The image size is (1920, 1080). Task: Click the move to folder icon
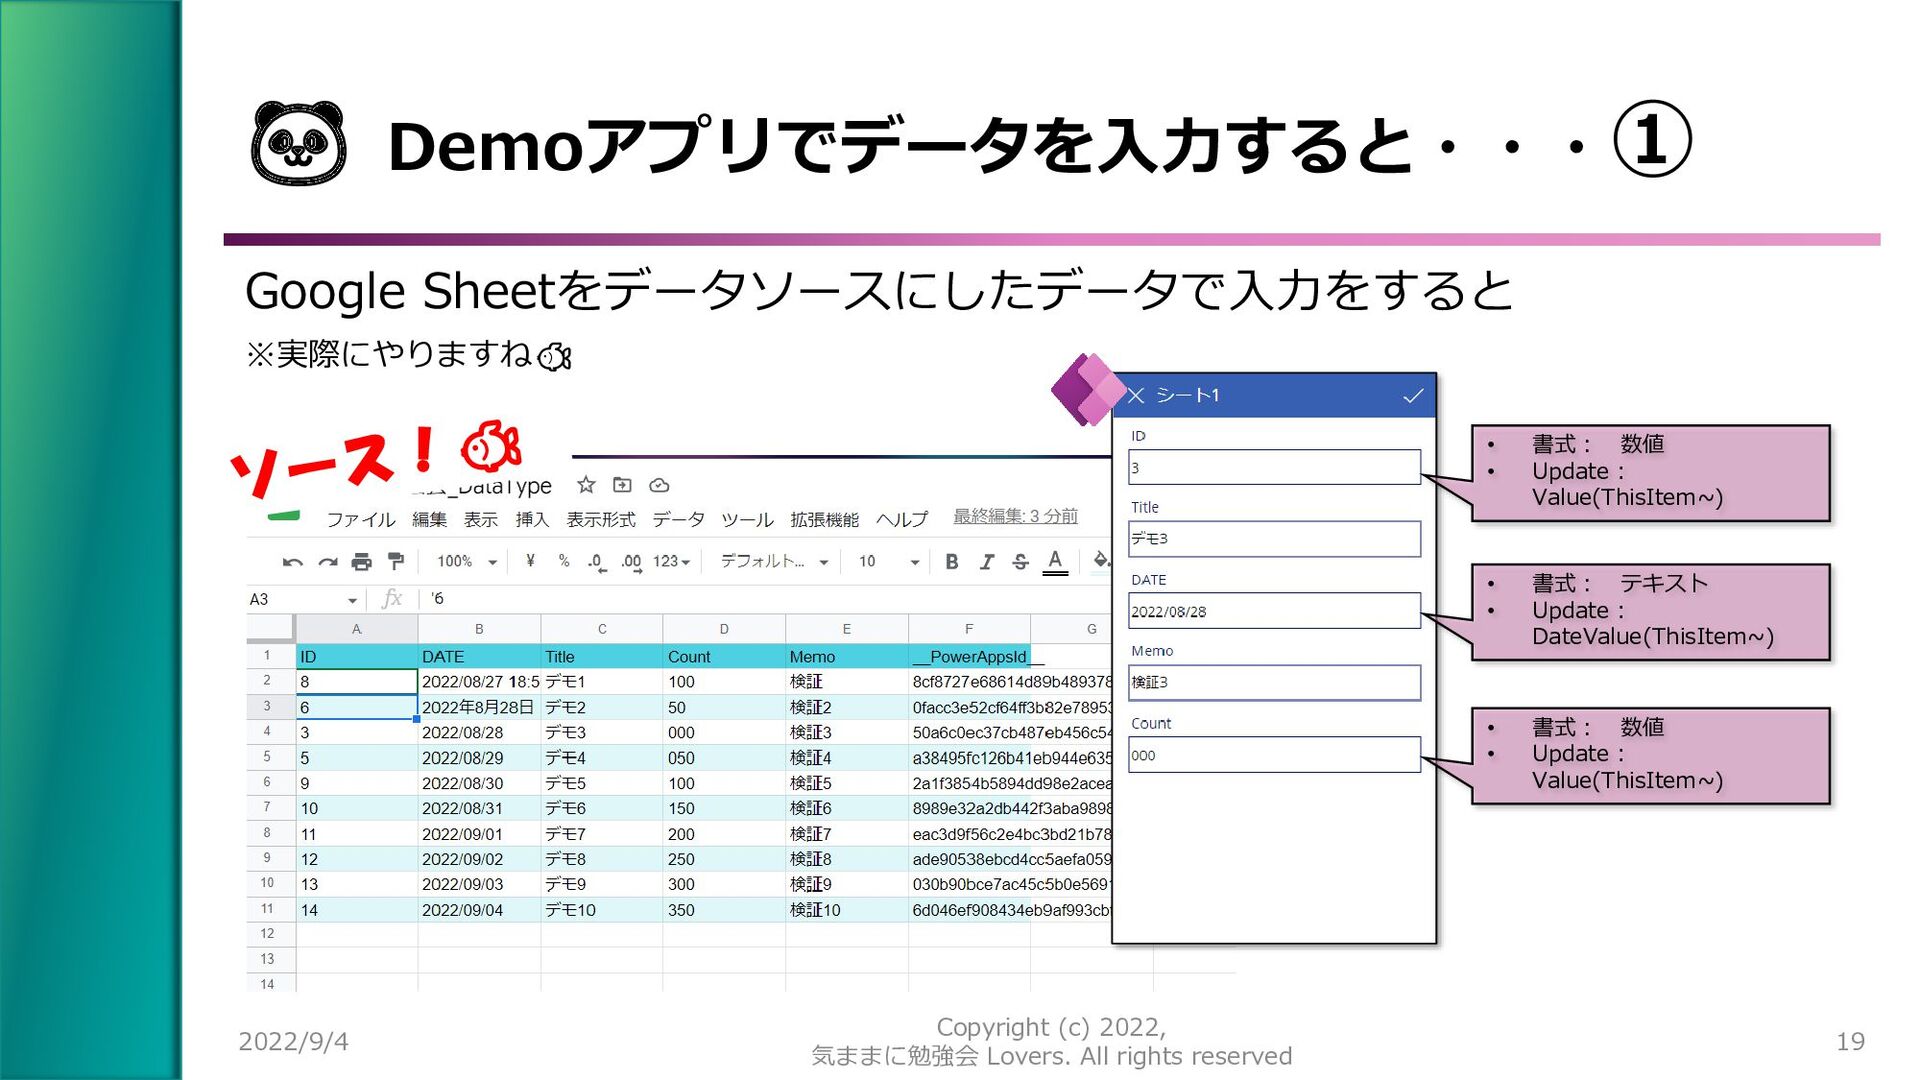pyautogui.click(x=622, y=485)
